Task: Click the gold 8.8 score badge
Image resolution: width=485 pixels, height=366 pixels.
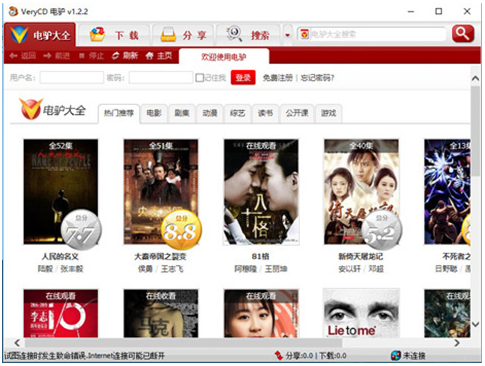Action: point(181,231)
